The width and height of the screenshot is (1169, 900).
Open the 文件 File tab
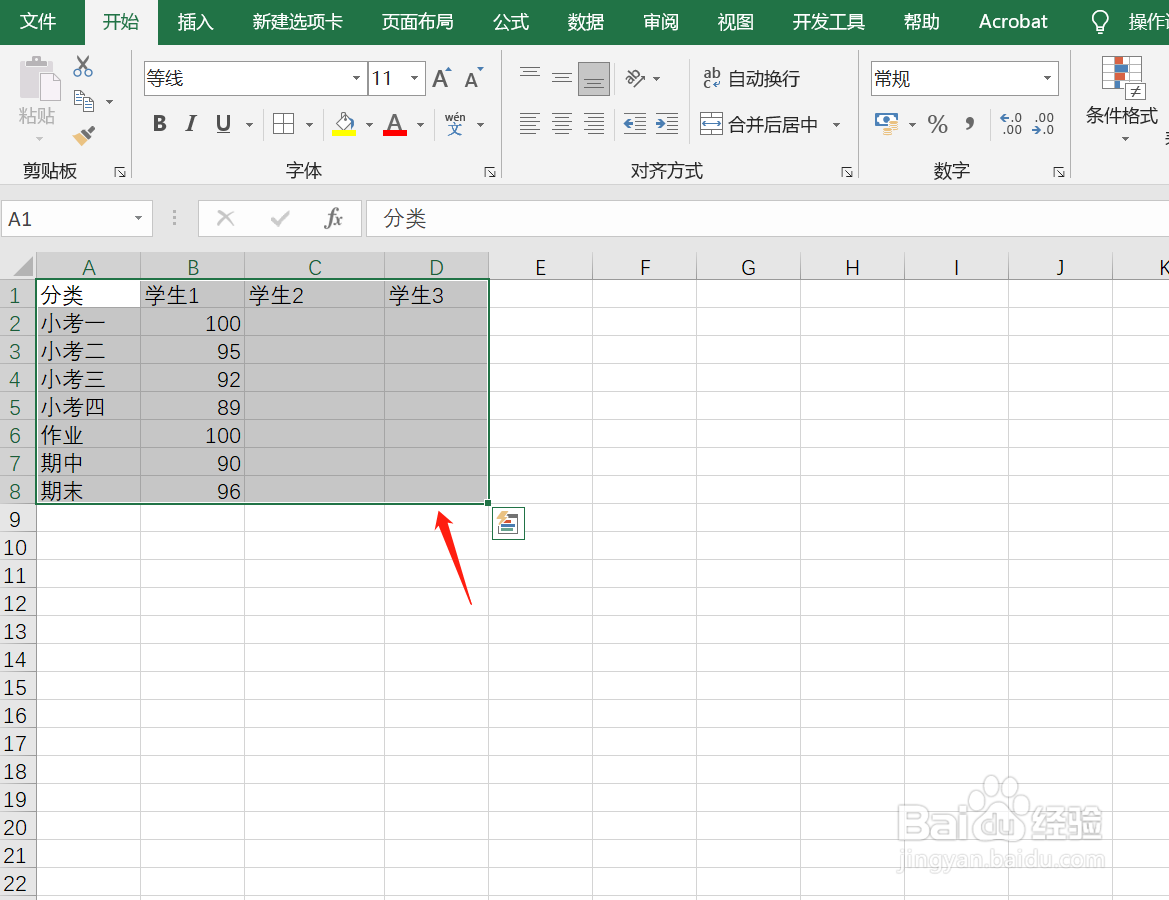point(37,22)
